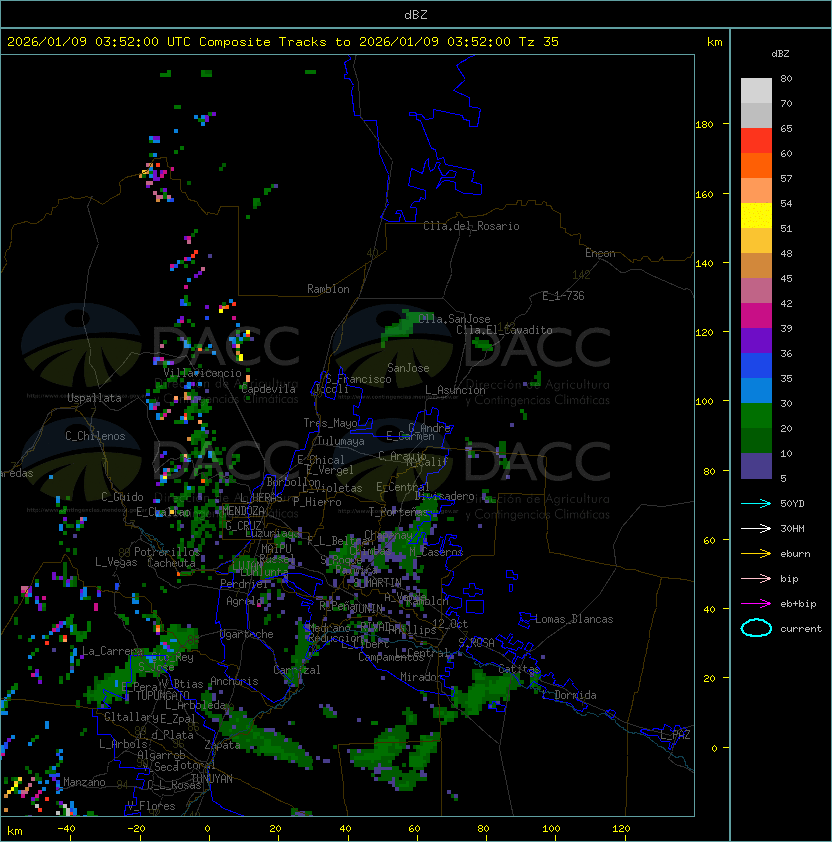Pick the red 65 dBZ legend swatch
The width and height of the screenshot is (832, 842).
pos(756,141)
